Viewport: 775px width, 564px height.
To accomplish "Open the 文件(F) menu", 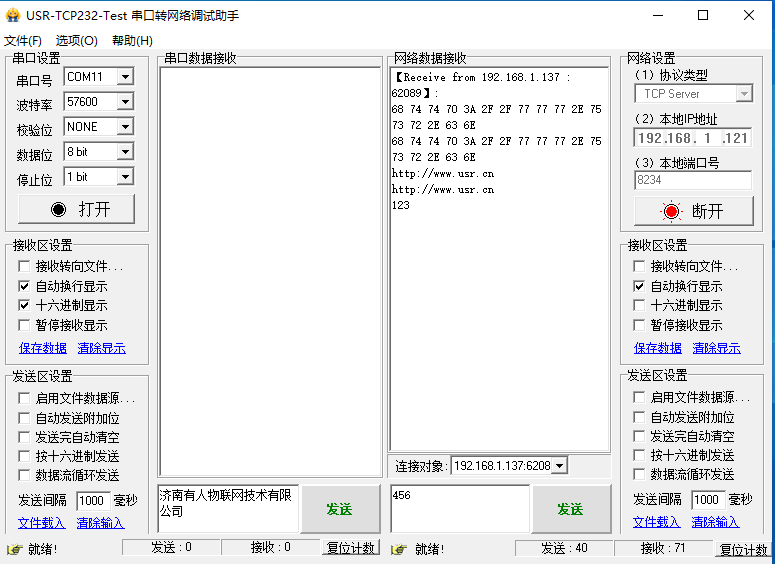I will click(23, 41).
